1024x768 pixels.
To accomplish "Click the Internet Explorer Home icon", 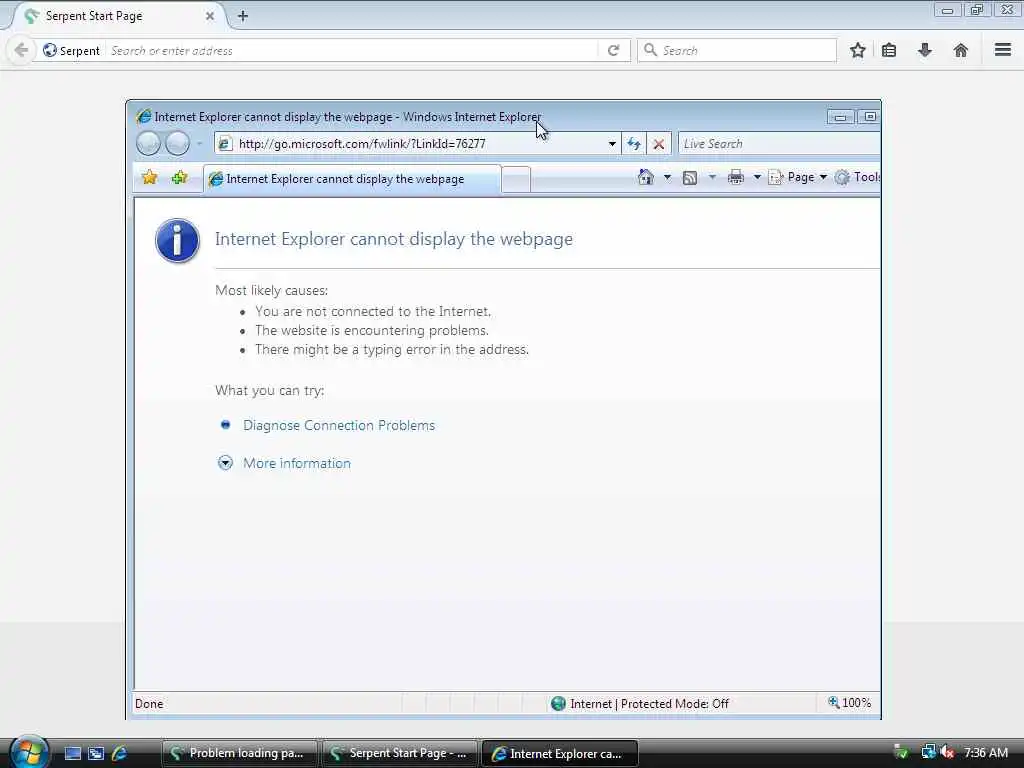I will coord(645,177).
